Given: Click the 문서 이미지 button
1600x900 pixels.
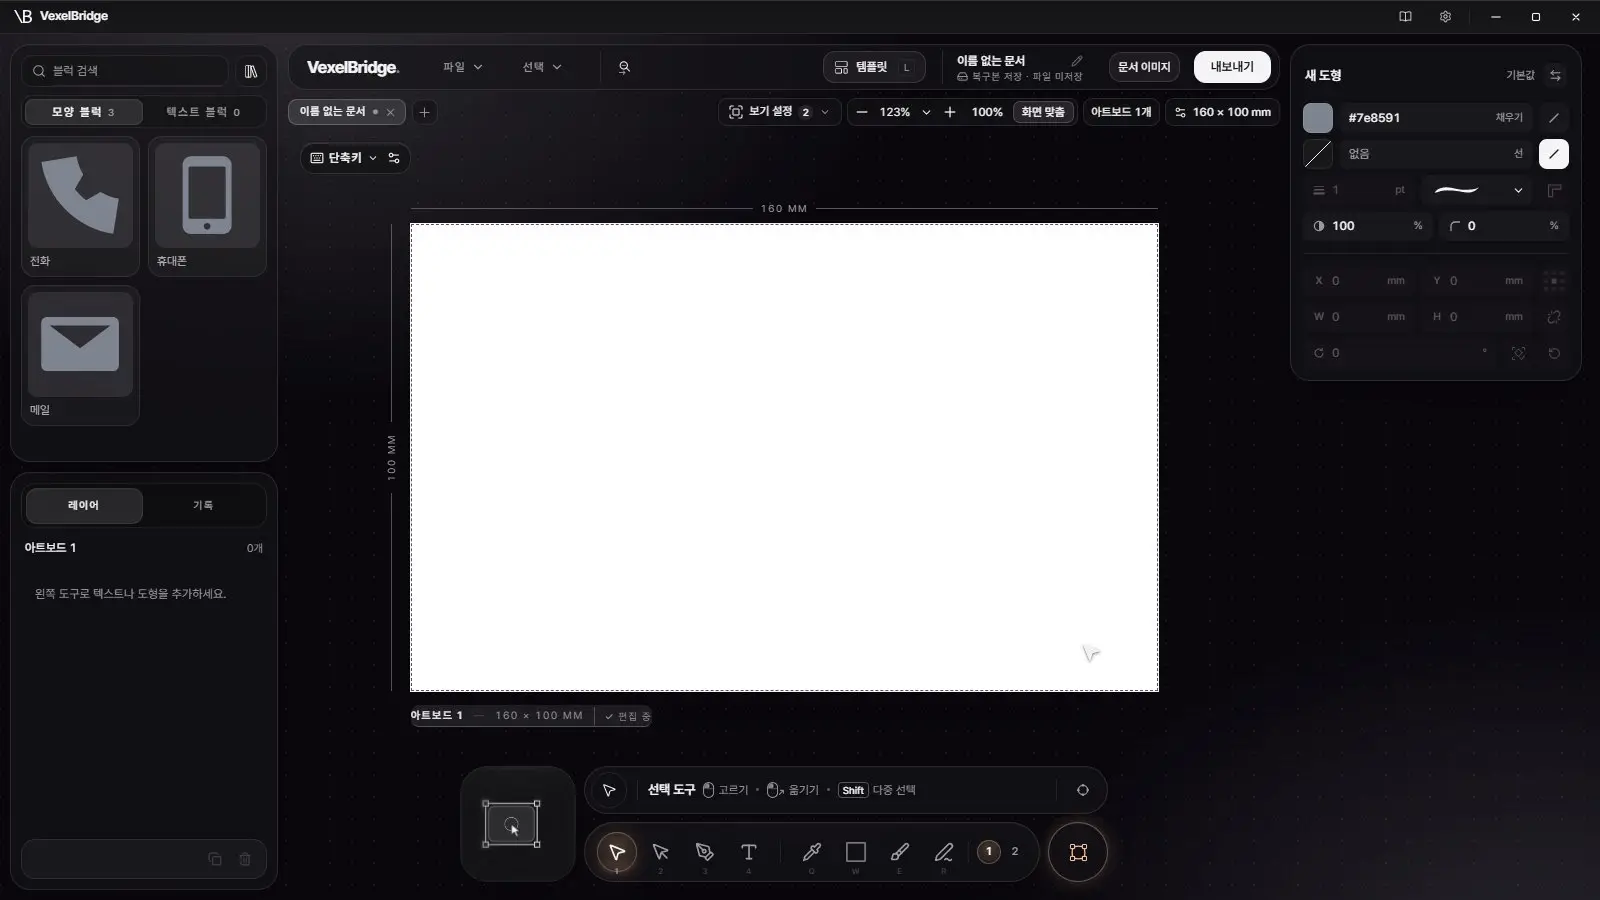Looking at the screenshot, I should (1144, 67).
